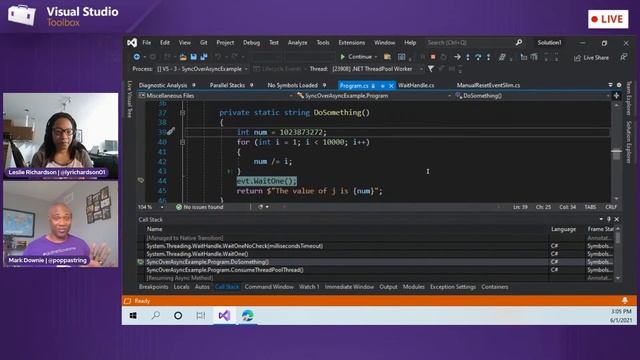Click the Visual Studio logo icon

point(132,42)
